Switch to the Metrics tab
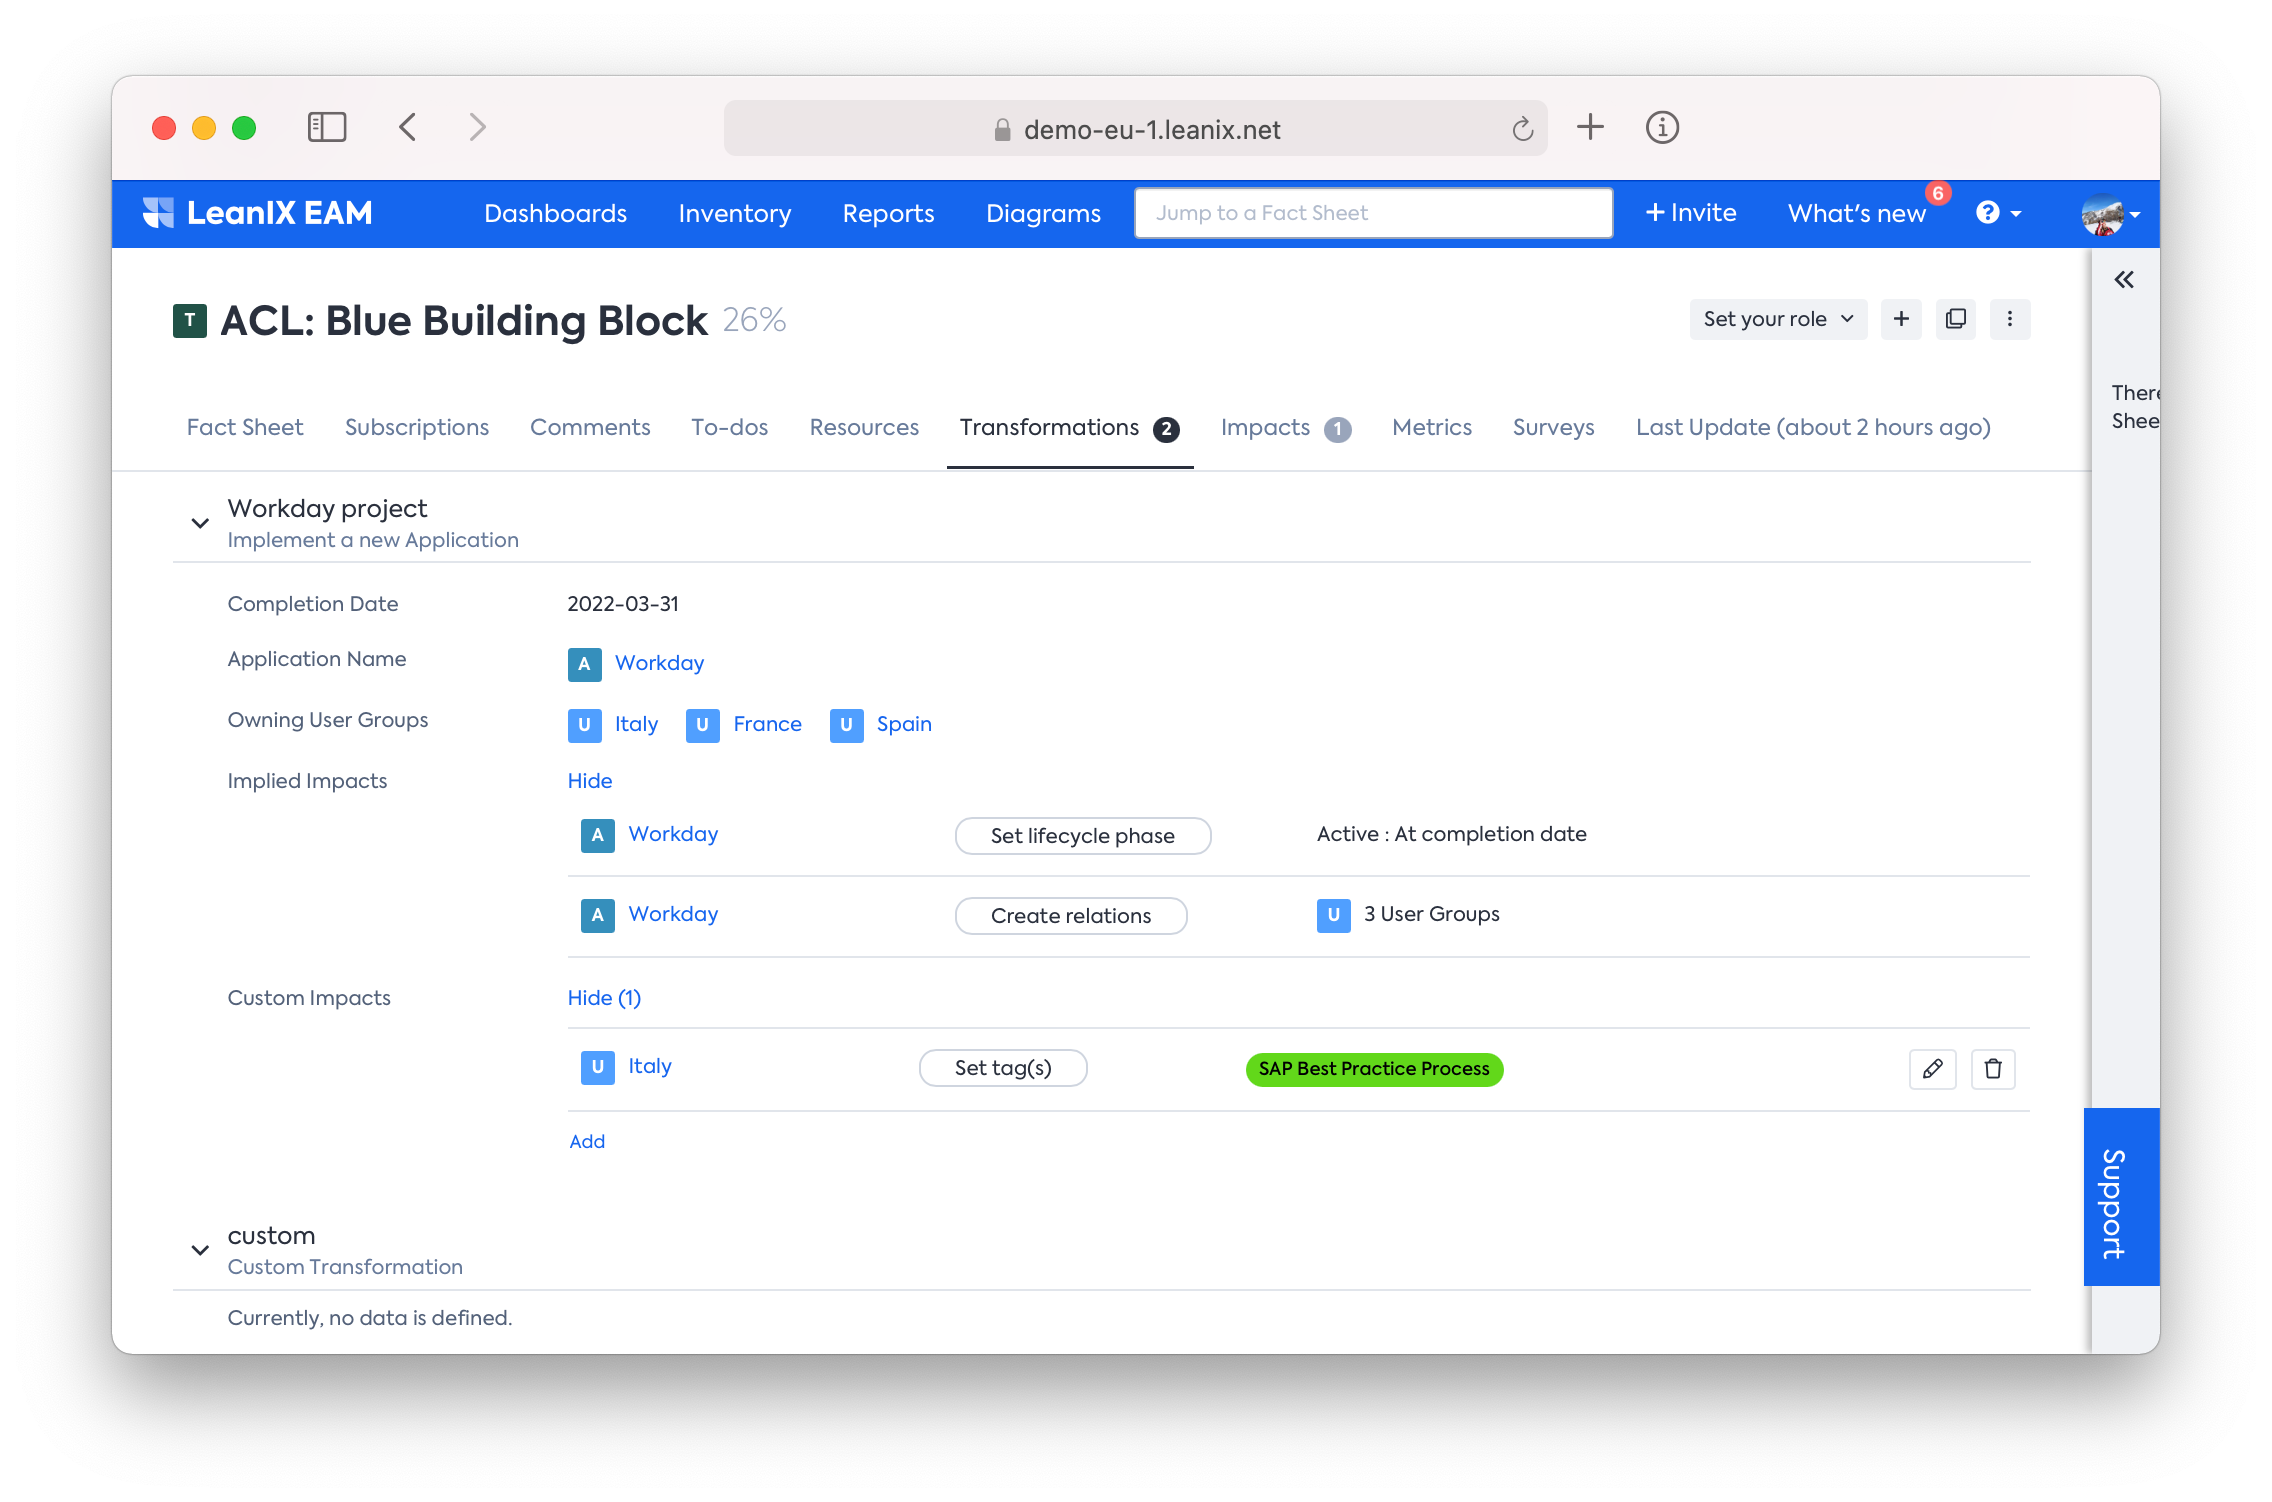Viewport: 2272px width, 1502px height. pyautogui.click(x=1432, y=427)
